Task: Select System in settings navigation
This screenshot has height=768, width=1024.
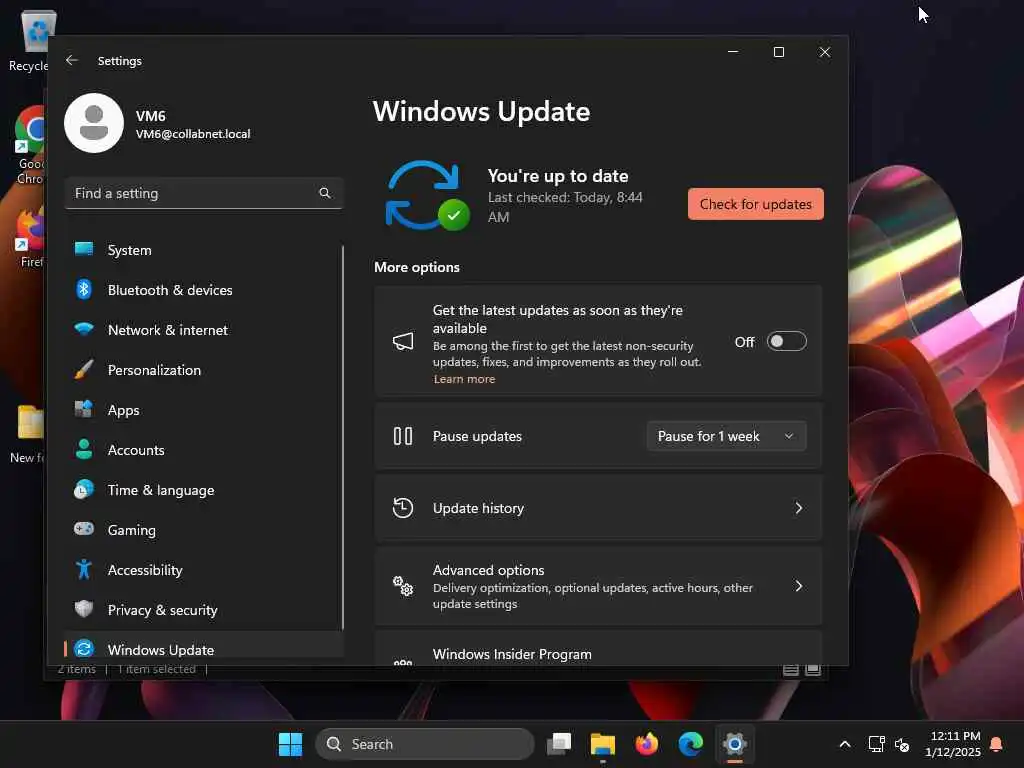Action: click(204, 249)
